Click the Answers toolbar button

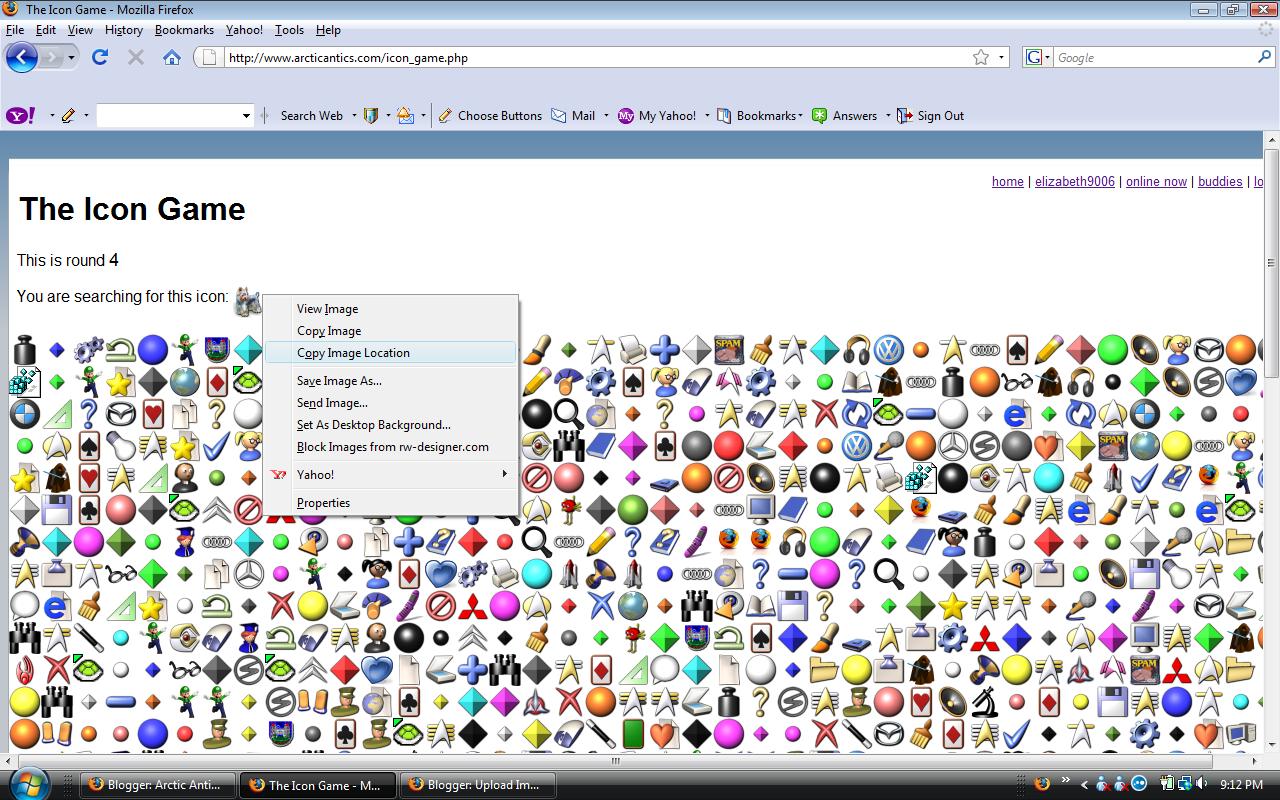[x=845, y=116]
